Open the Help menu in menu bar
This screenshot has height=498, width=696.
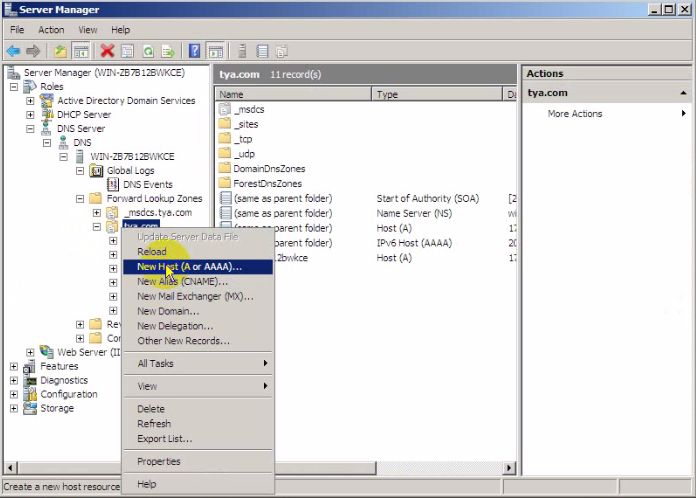point(120,30)
